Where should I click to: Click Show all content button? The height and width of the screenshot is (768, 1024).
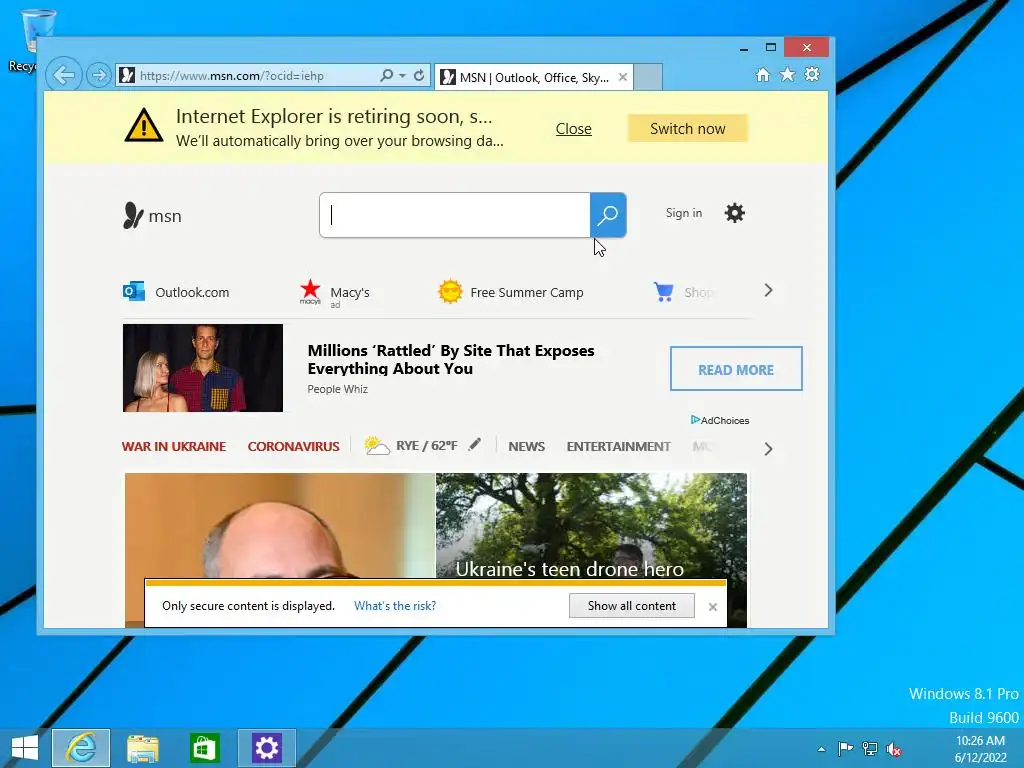coord(632,605)
